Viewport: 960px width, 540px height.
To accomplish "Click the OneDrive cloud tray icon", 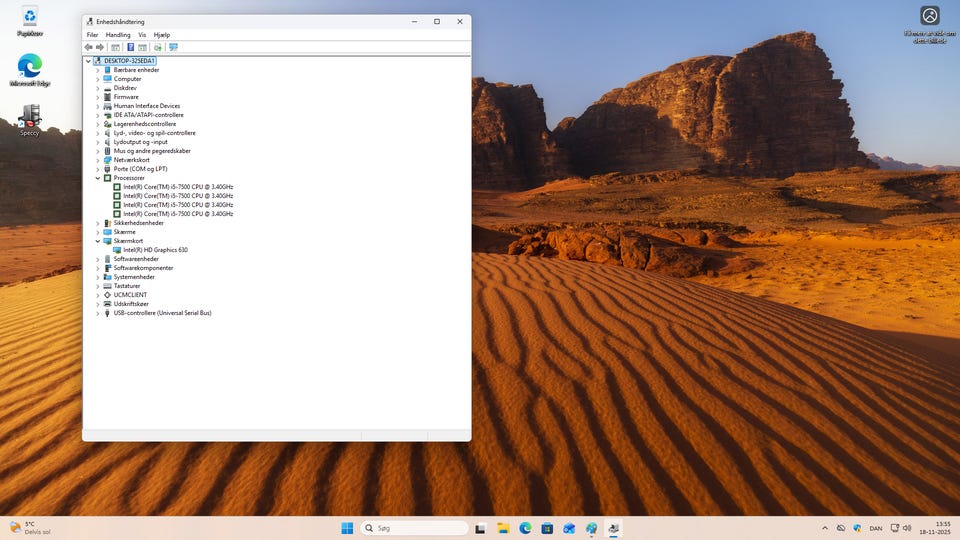I will (x=841, y=528).
